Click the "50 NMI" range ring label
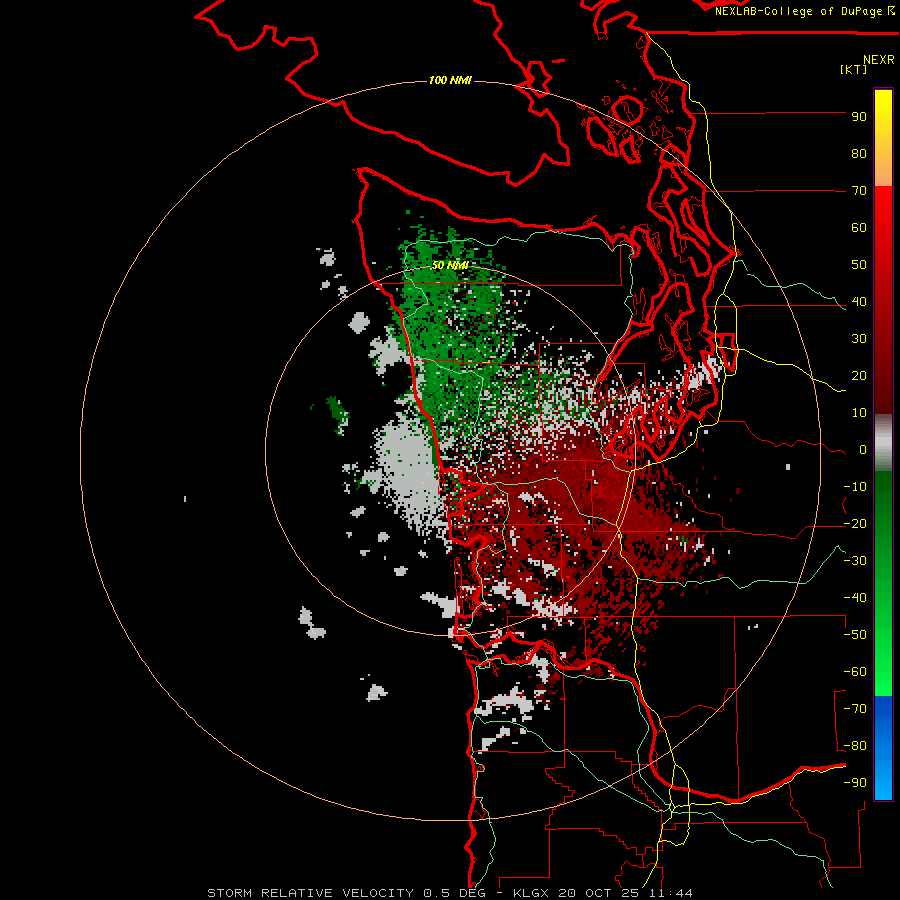This screenshot has width=900, height=900. pos(450,265)
